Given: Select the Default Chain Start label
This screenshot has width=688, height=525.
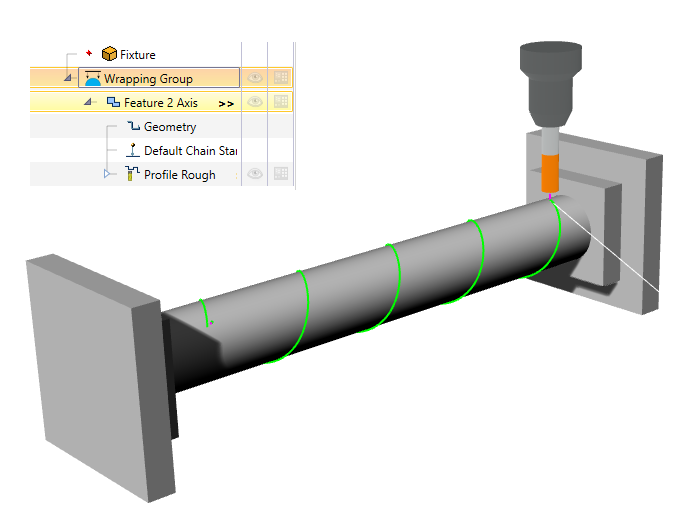Looking at the screenshot, I should [190, 151].
